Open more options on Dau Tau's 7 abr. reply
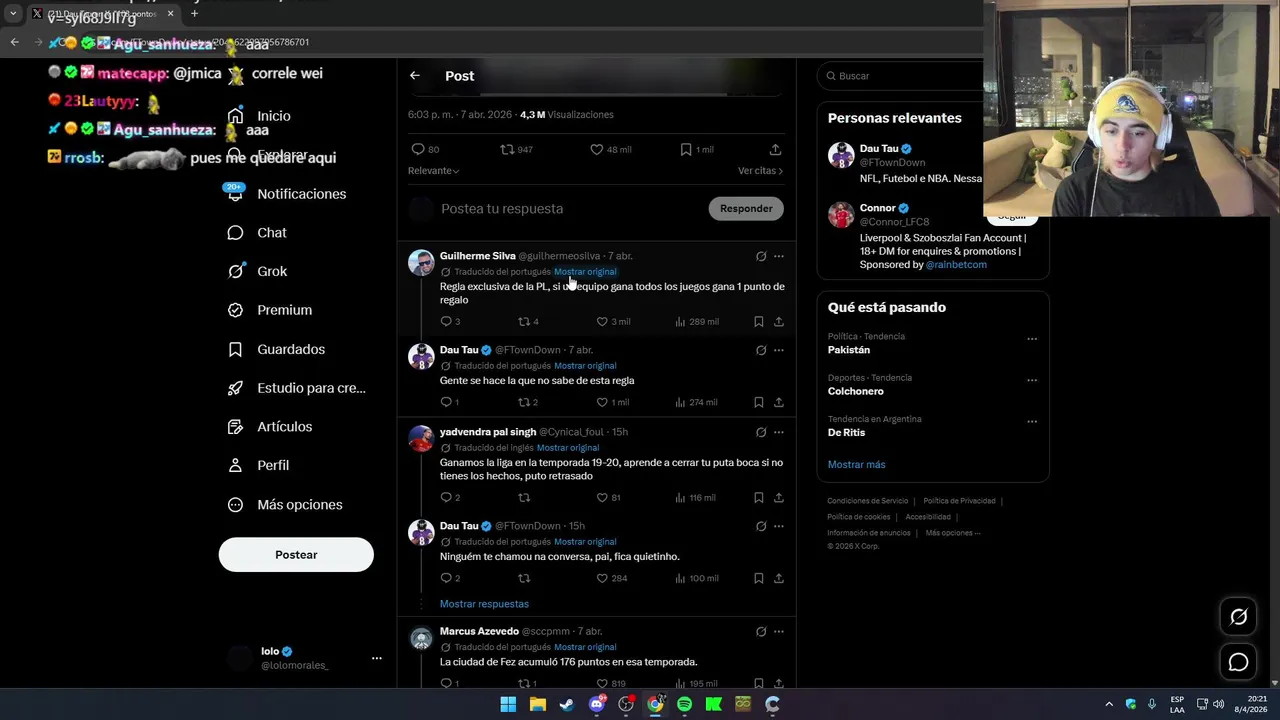This screenshot has height=720, width=1280. coord(779,350)
